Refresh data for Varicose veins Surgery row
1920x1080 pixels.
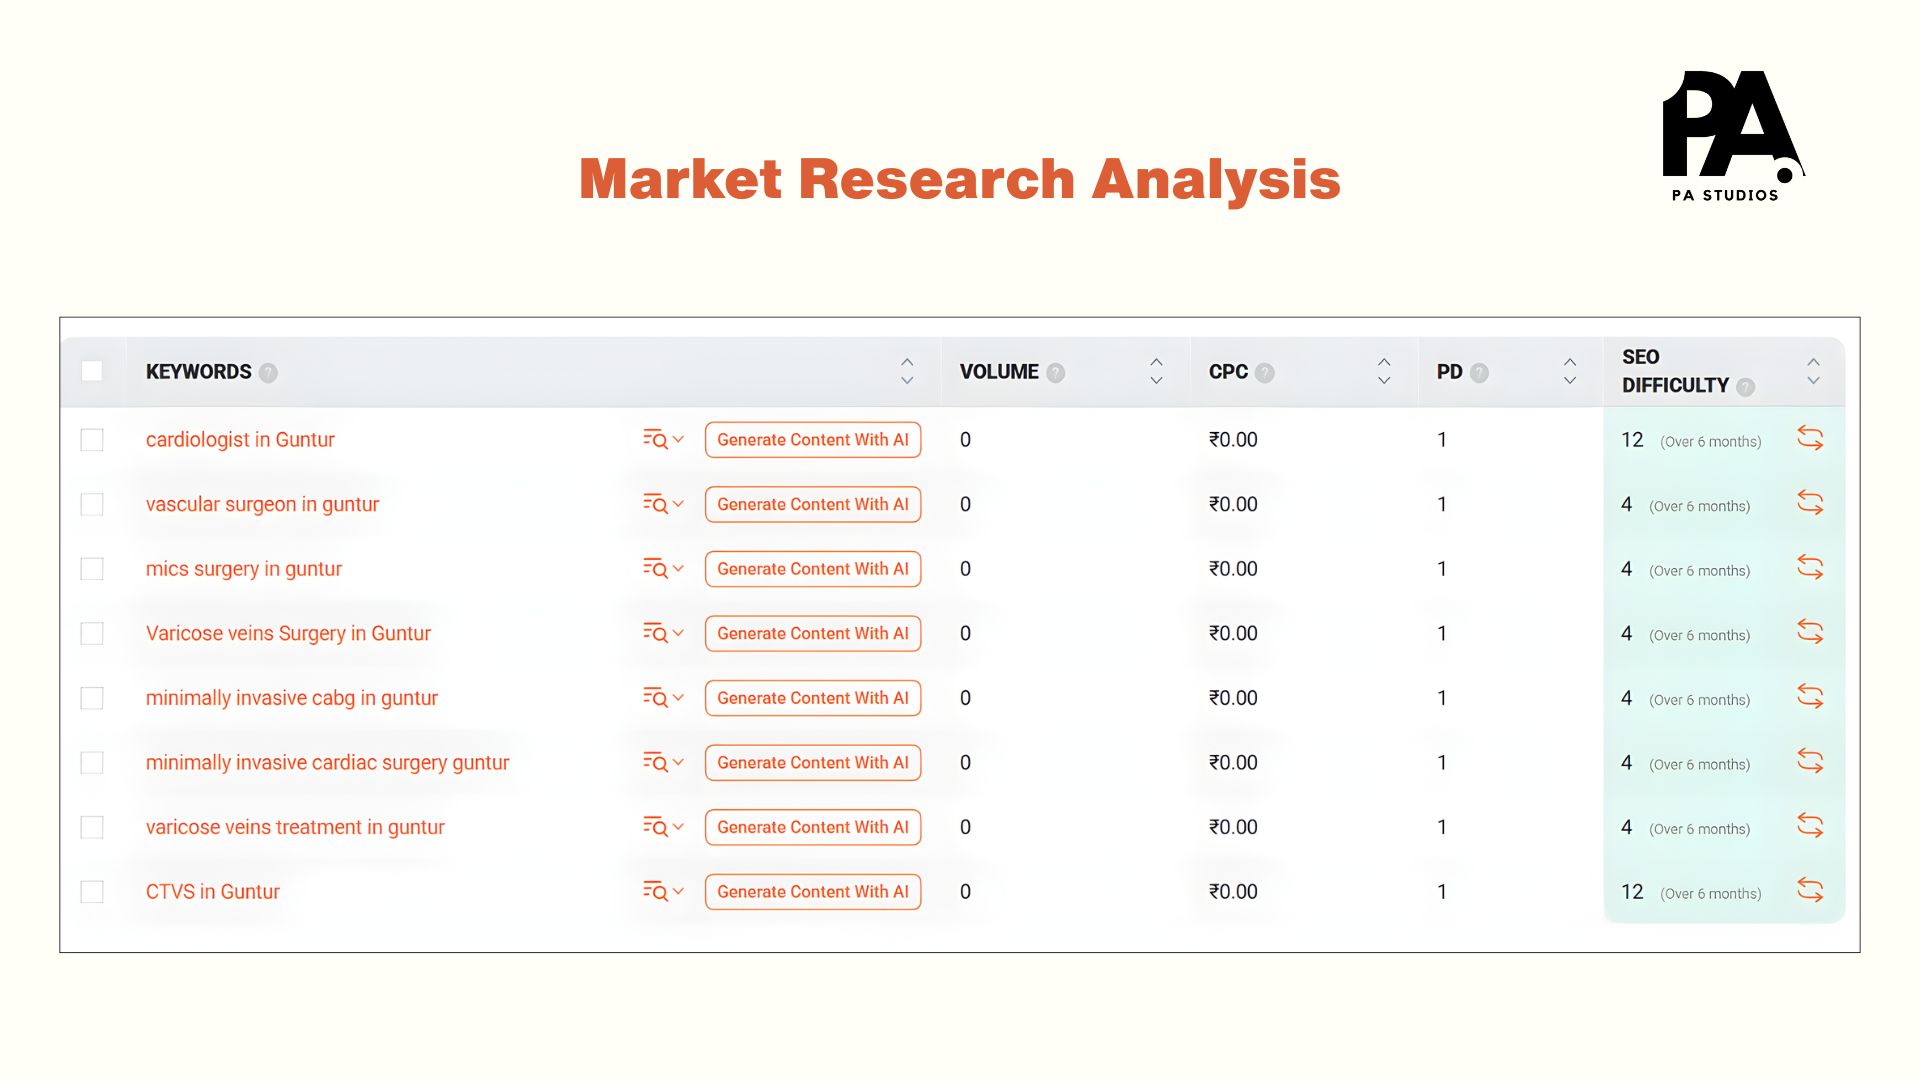[x=1810, y=632]
